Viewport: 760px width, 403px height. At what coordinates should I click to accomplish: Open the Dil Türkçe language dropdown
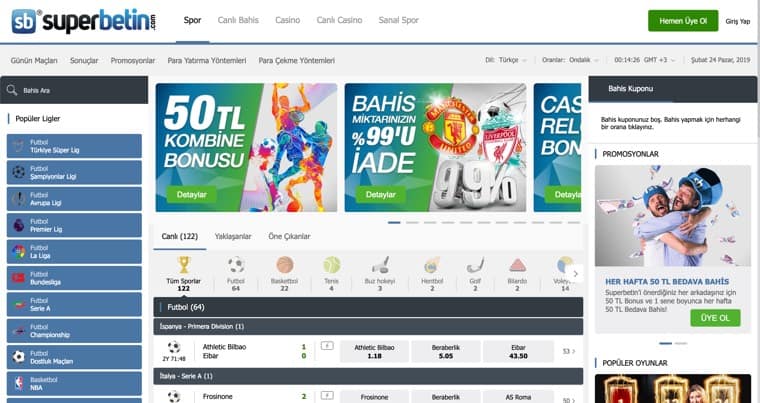click(x=506, y=60)
